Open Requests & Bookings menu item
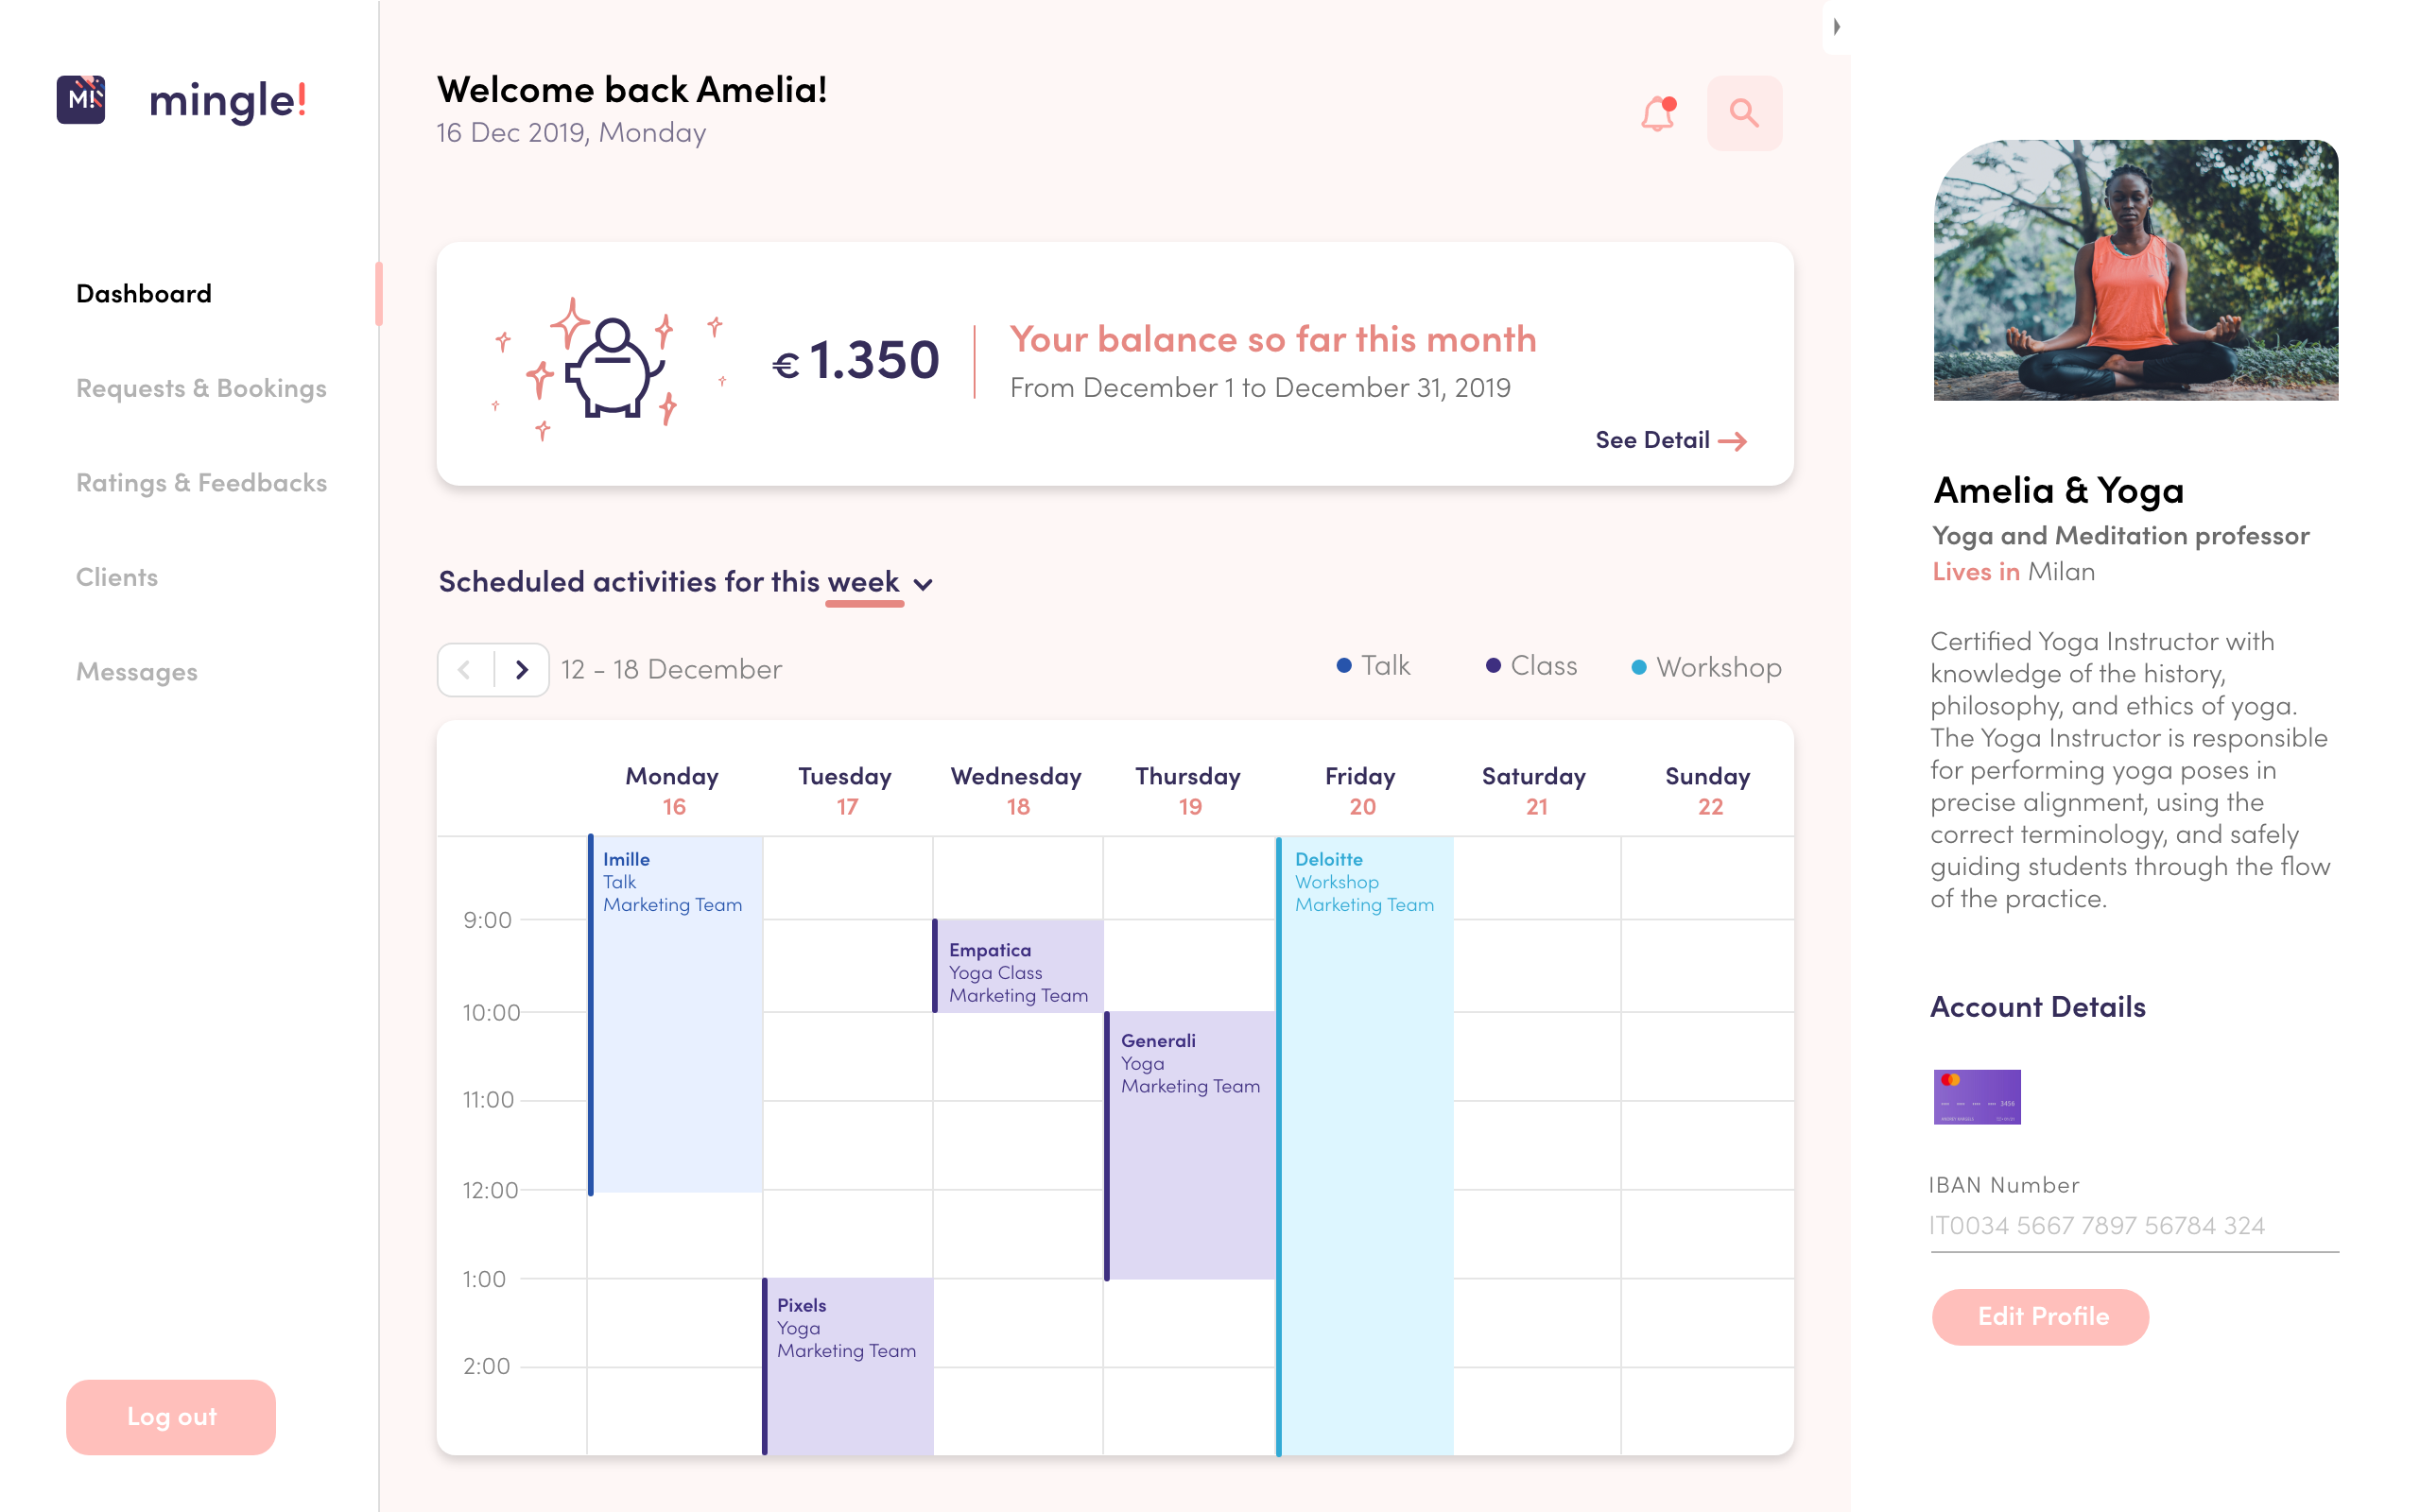This screenshot has height=1512, width=2420. point(201,388)
